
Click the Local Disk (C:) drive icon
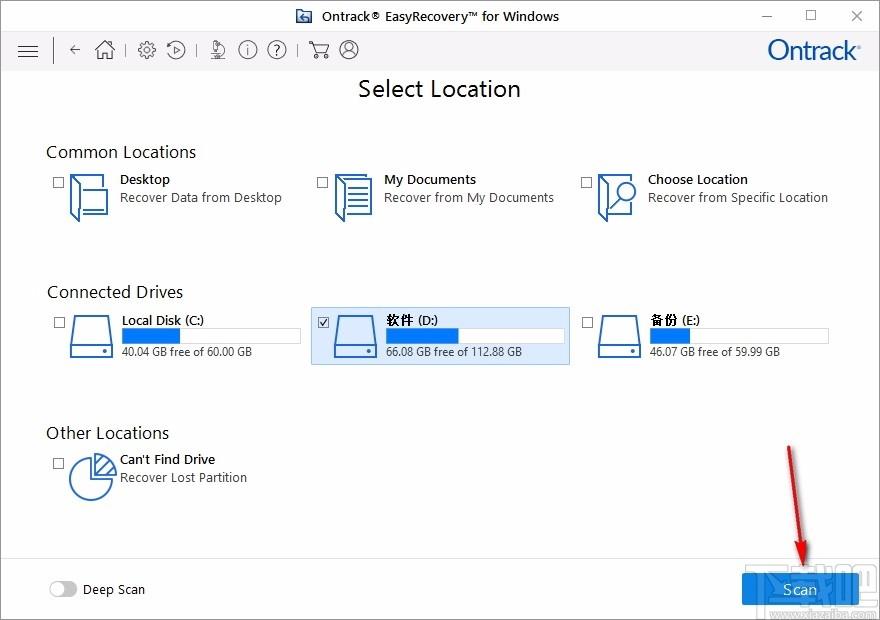pos(91,336)
